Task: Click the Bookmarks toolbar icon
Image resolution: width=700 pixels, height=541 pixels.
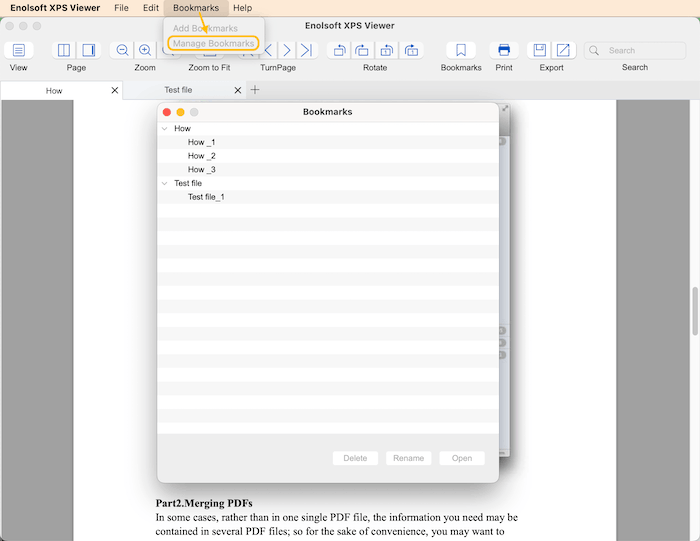Action: pos(461,50)
